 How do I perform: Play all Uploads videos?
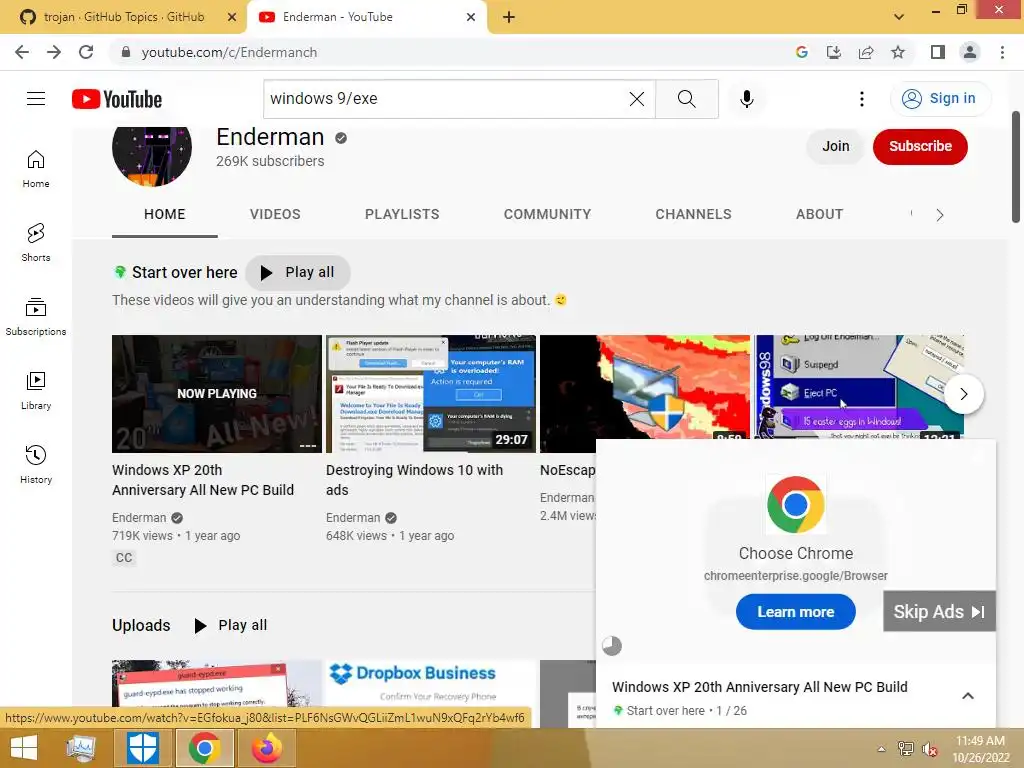tap(231, 625)
